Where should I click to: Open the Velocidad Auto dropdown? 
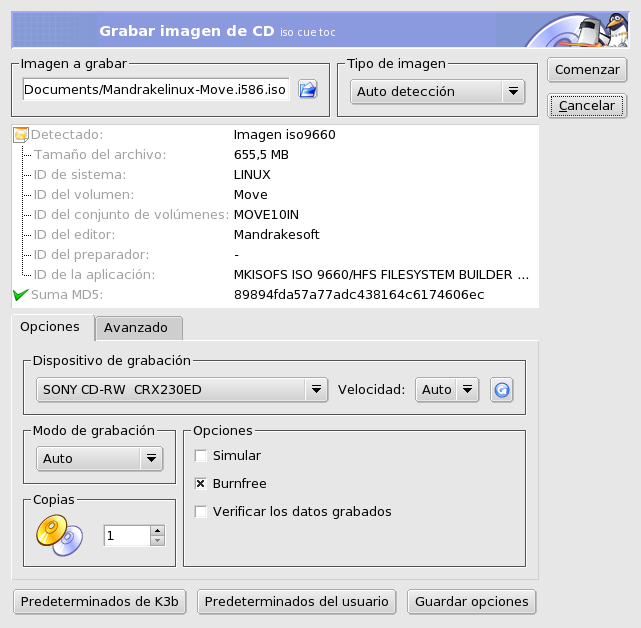click(447, 390)
